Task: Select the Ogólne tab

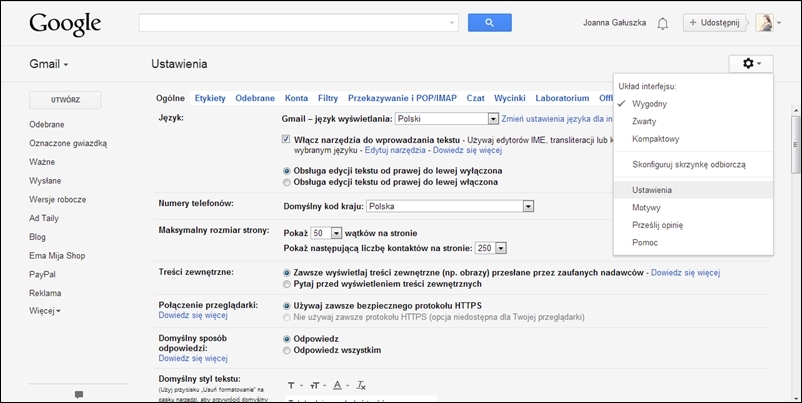Action: (x=170, y=98)
